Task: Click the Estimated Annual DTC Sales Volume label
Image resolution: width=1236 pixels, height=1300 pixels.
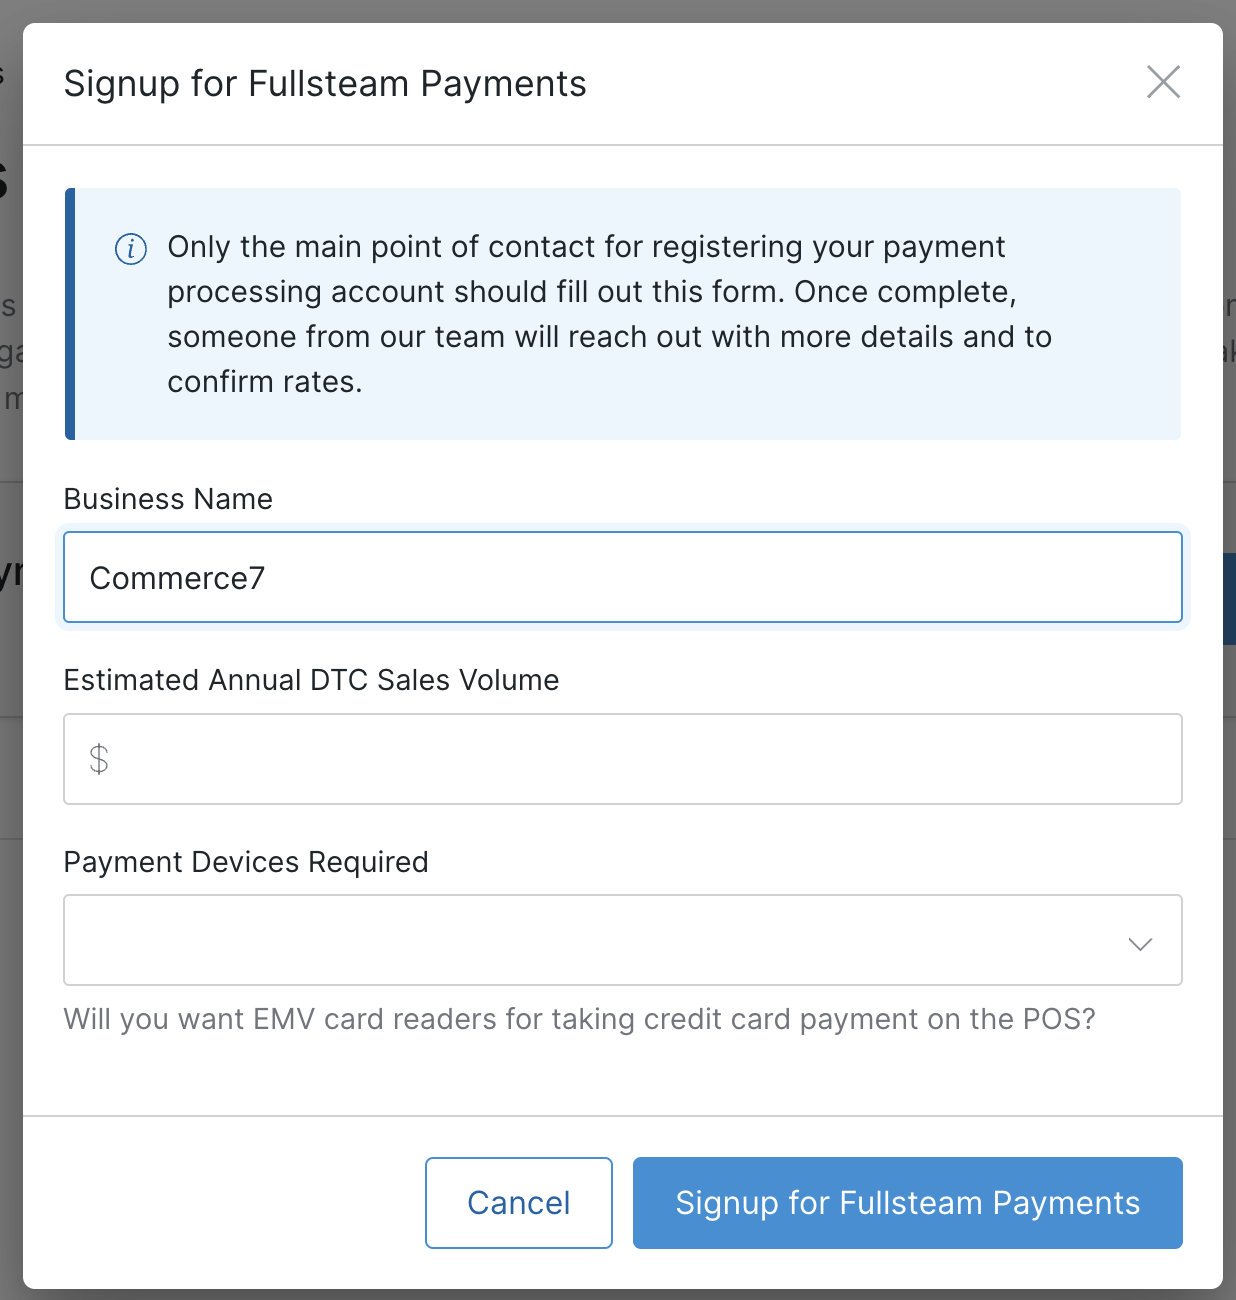Action: tap(311, 680)
